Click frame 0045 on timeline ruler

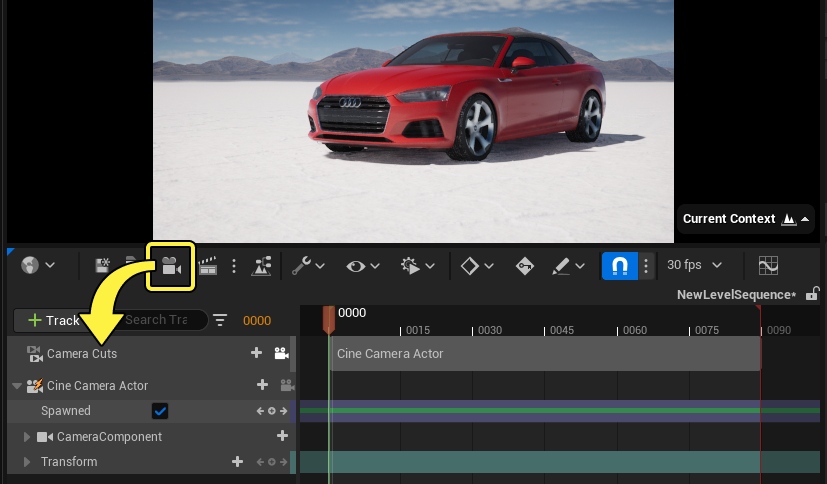click(562, 330)
